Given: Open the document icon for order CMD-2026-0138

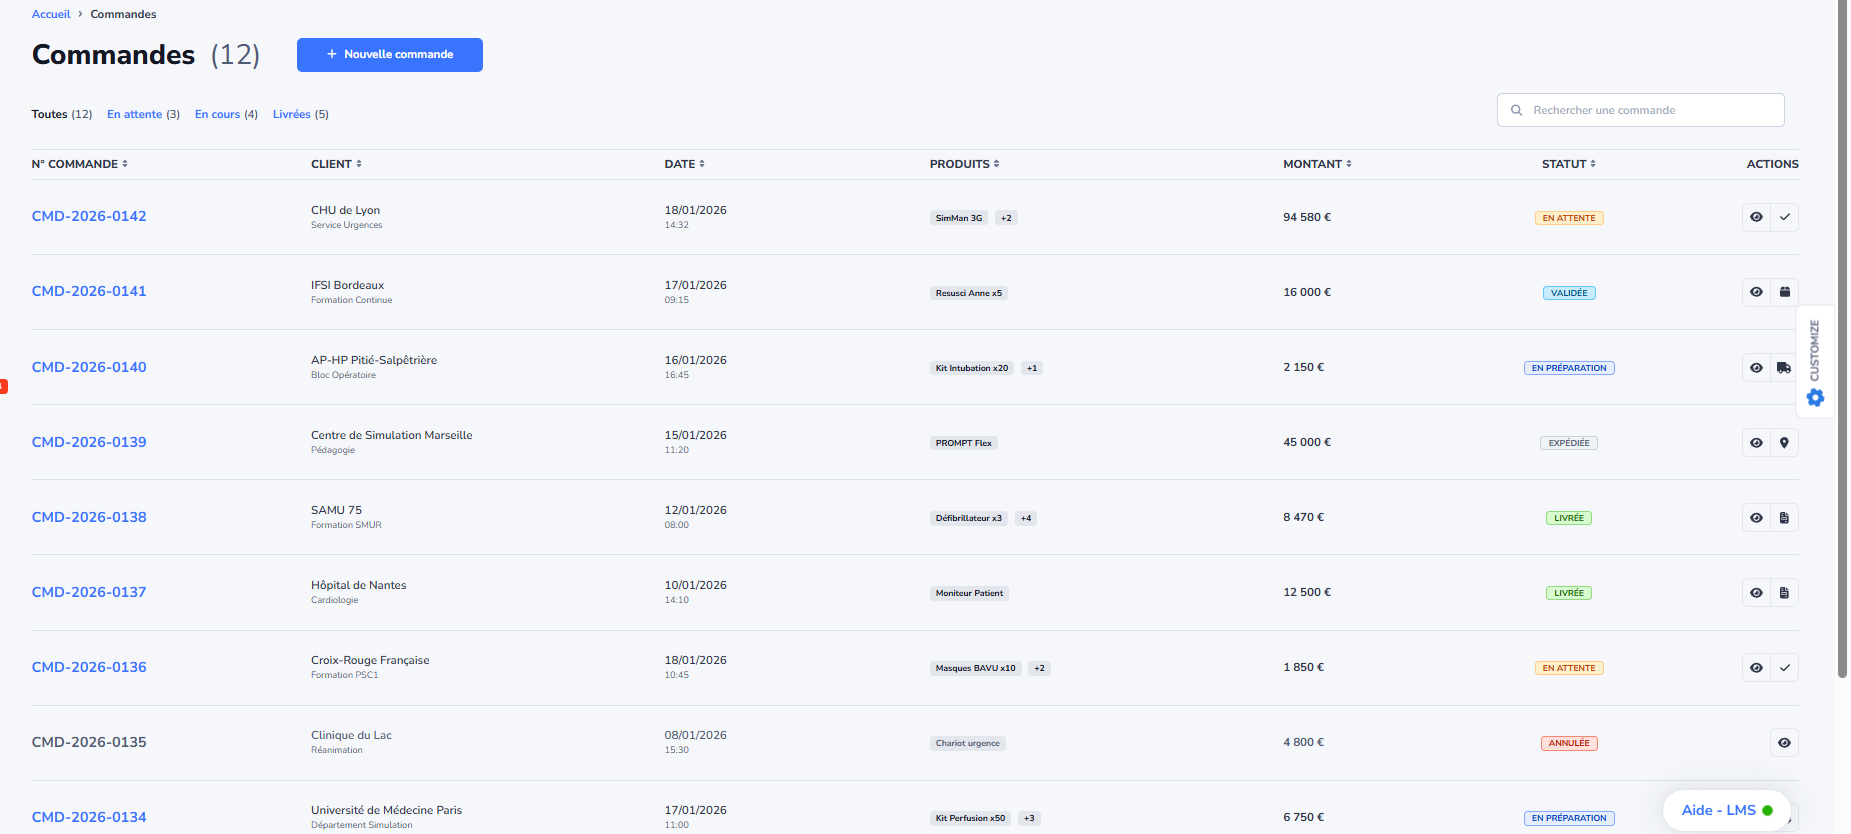Looking at the screenshot, I should click(1784, 518).
